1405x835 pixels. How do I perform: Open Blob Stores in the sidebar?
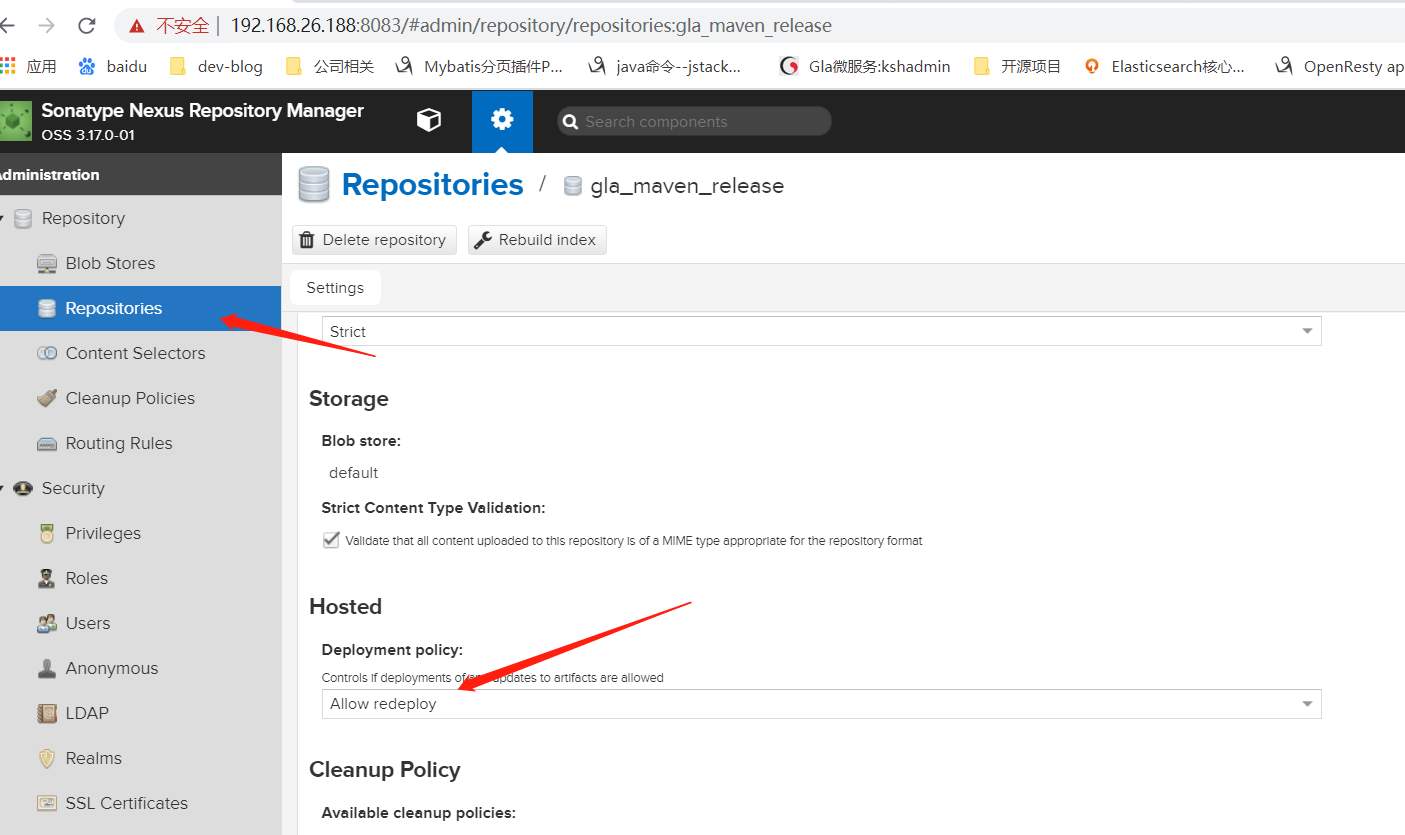(x=110, y=263)
